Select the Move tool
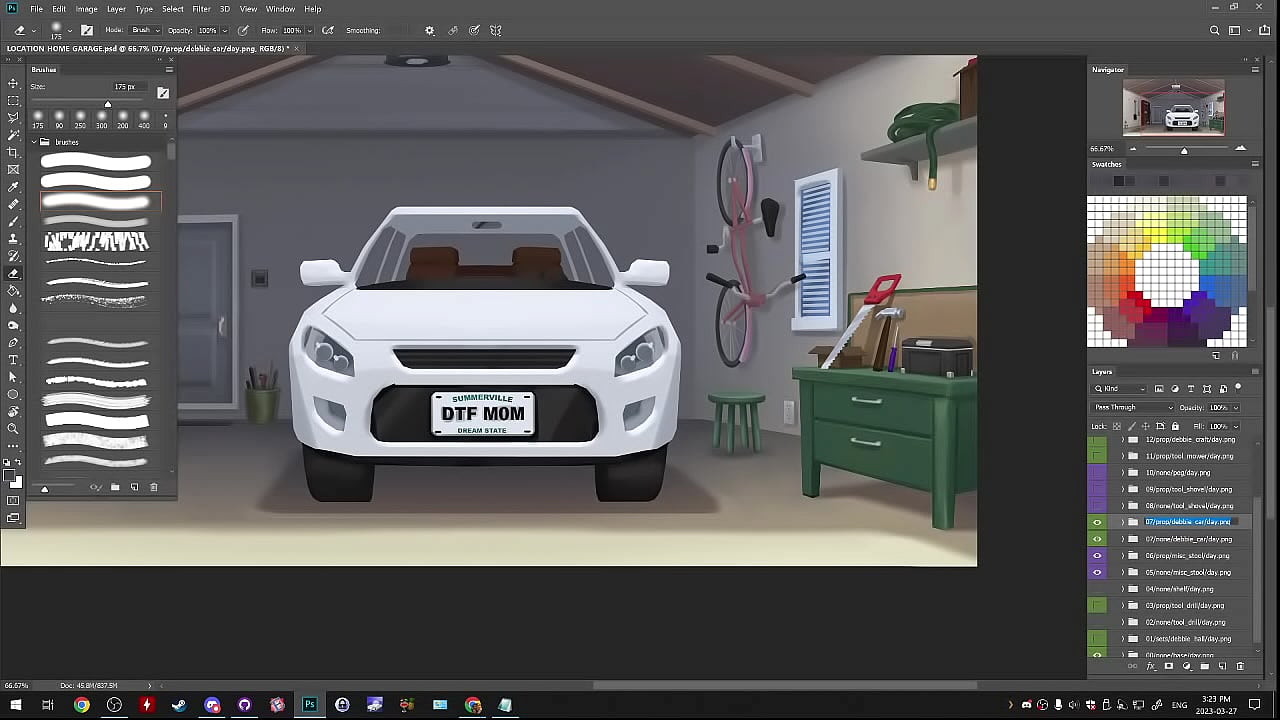Screen dimensions: 1280x720 click(13, 84)
